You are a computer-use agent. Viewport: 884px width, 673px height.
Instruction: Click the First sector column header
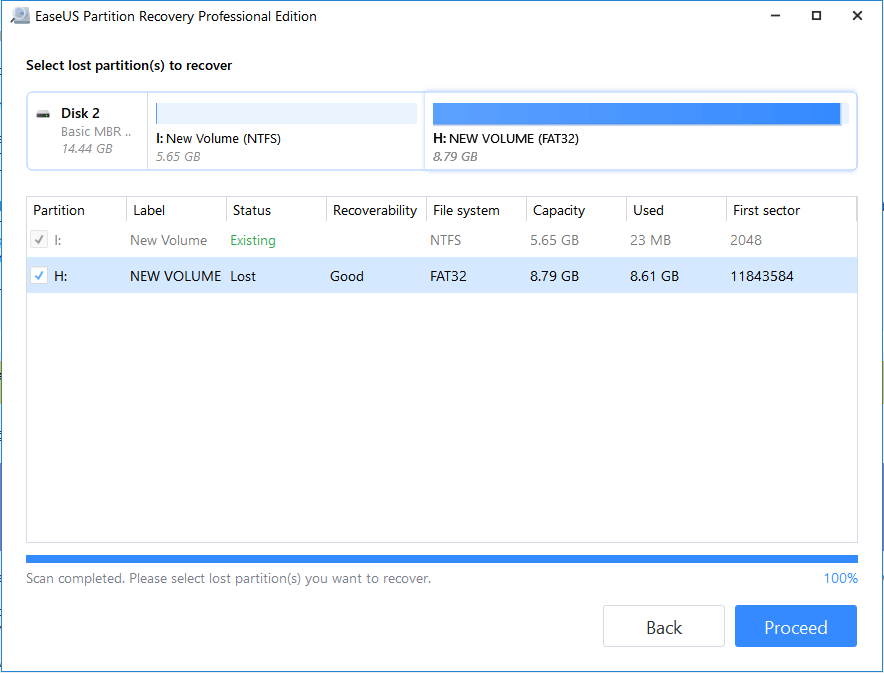click(x=766, y=210)
